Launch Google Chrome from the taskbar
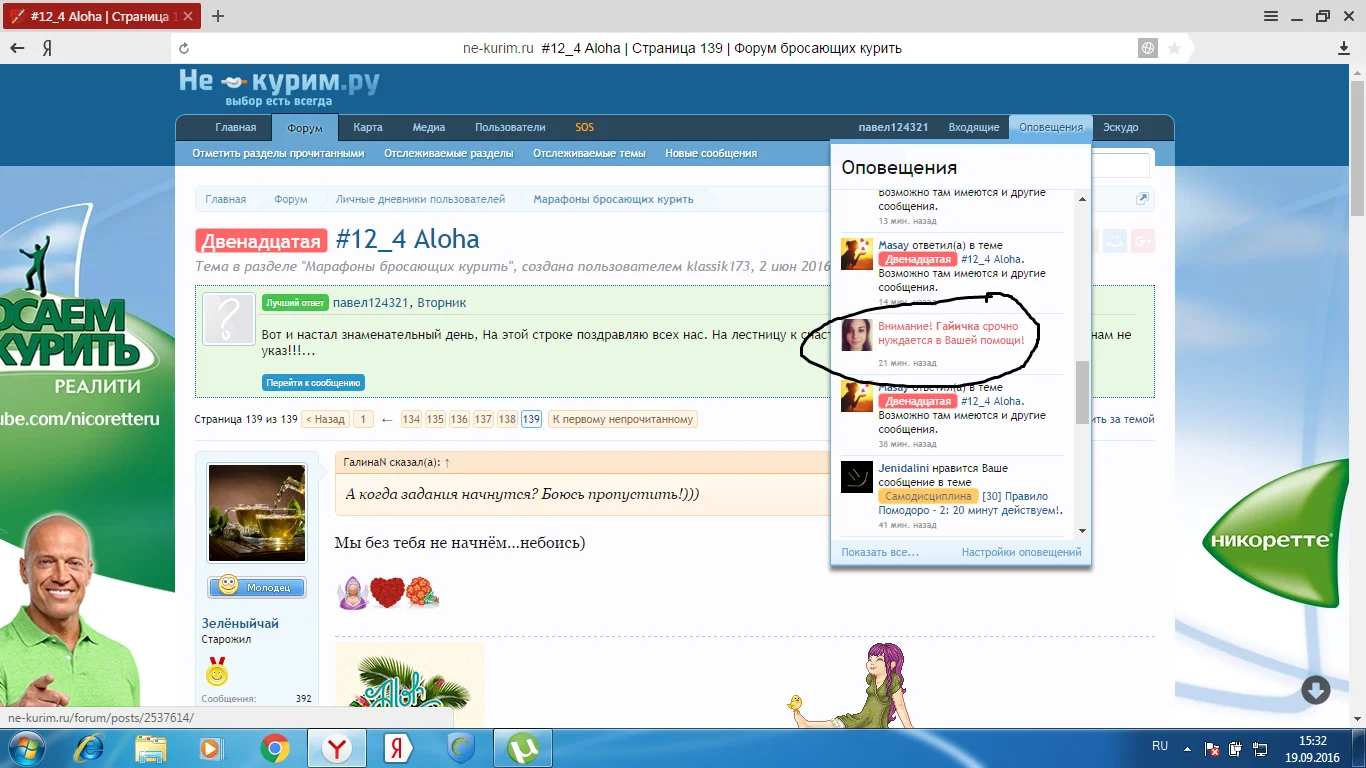 pyautogui.click(x=275, y=748)
